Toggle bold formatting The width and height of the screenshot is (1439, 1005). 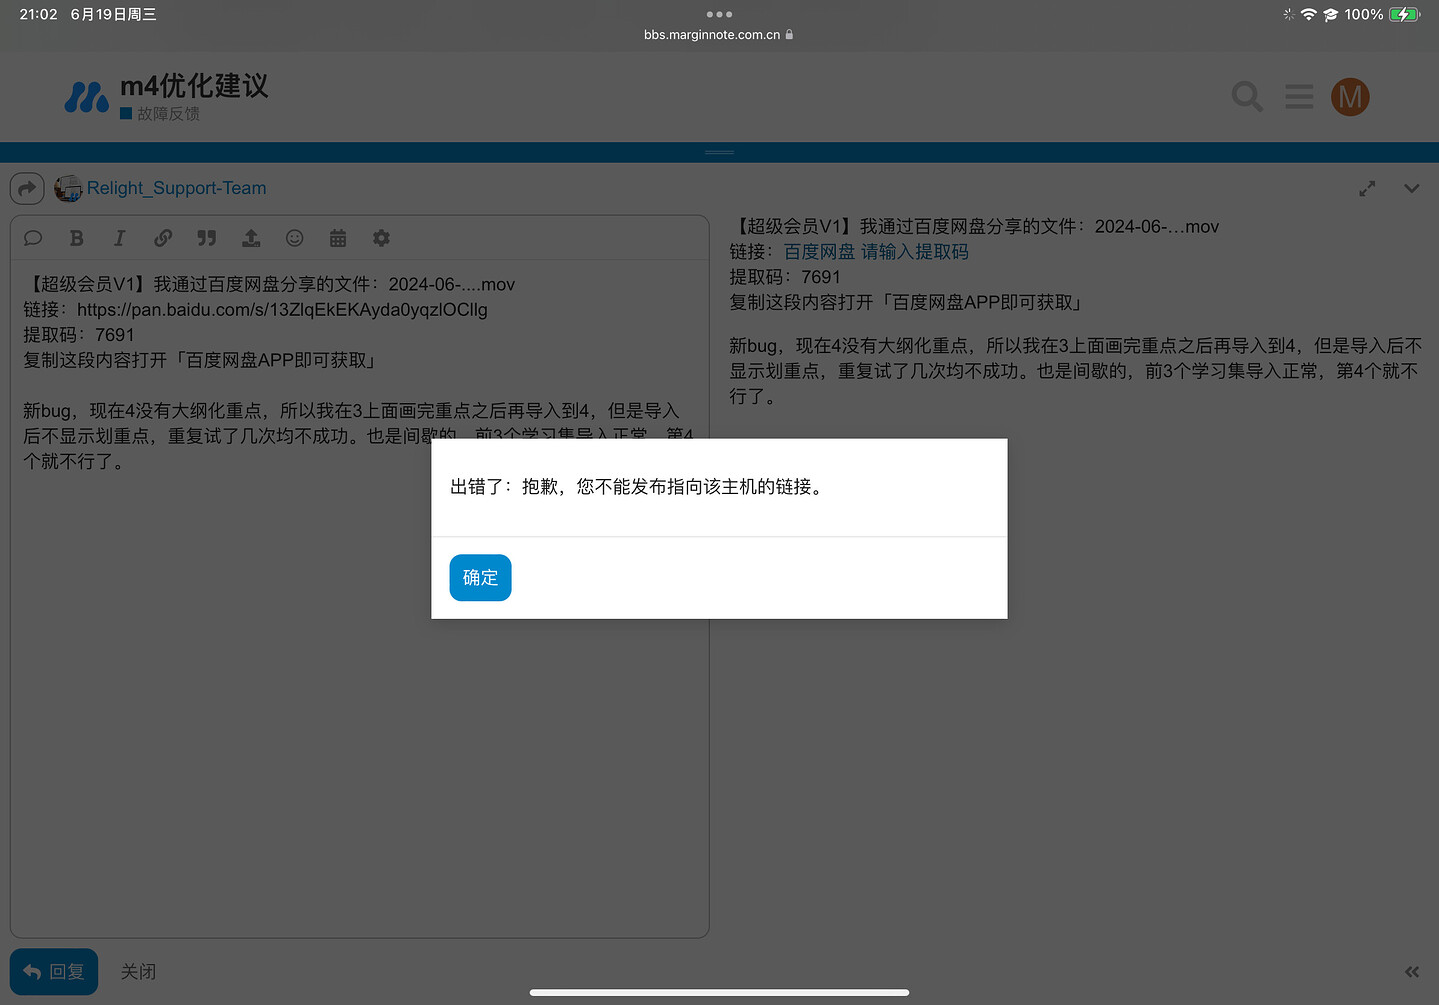76,238
